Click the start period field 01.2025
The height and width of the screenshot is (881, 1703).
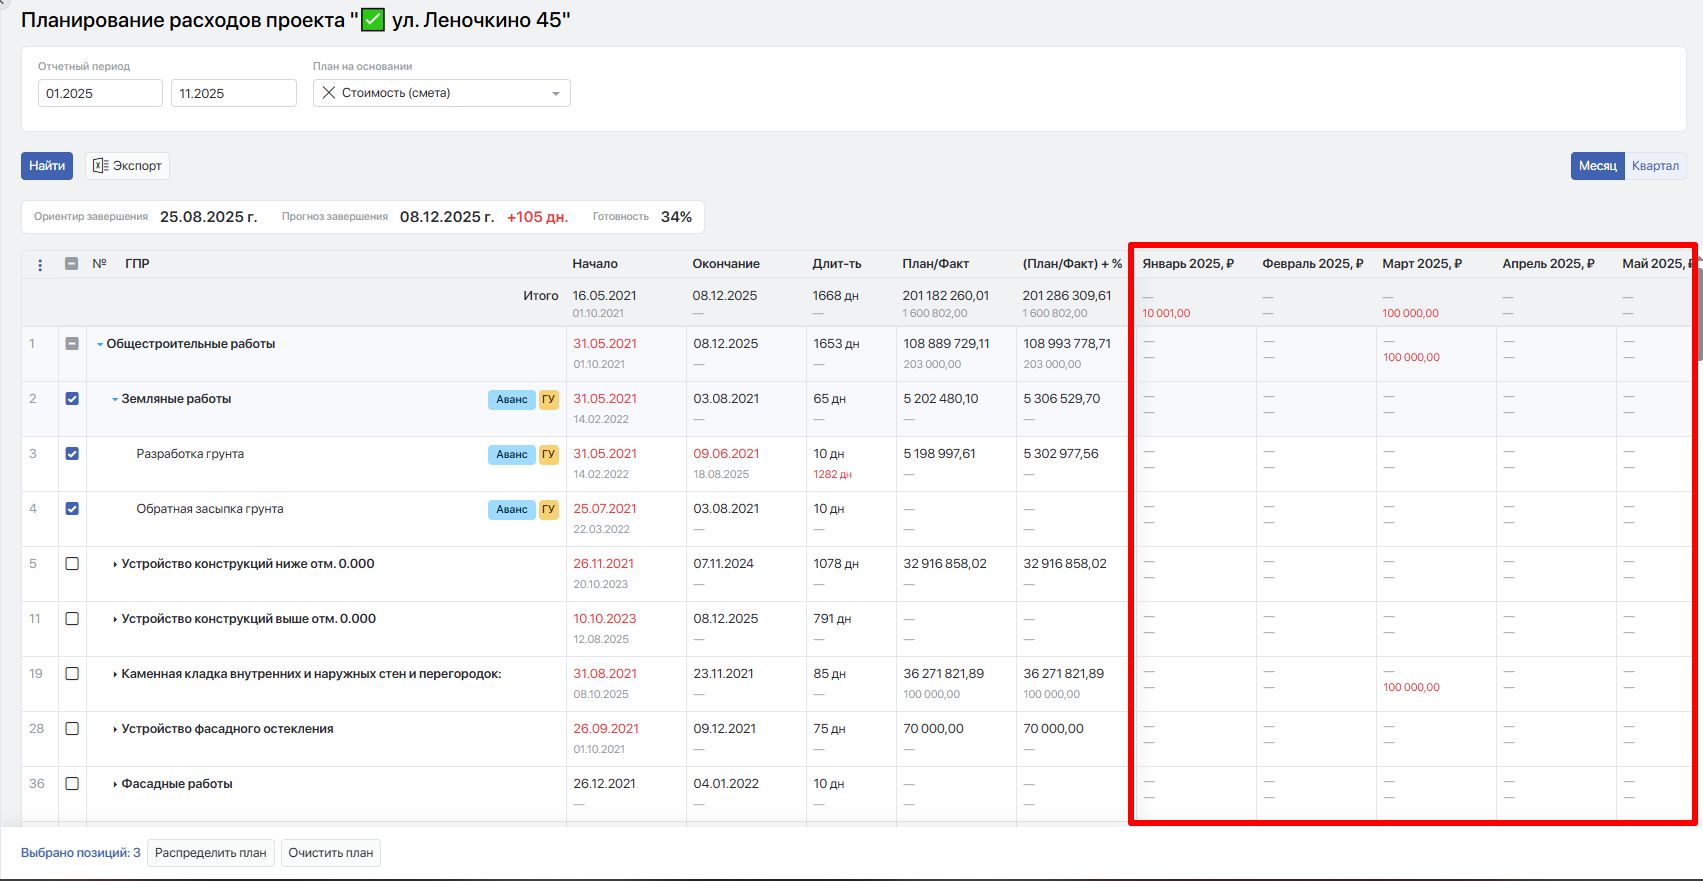(100, 93)
